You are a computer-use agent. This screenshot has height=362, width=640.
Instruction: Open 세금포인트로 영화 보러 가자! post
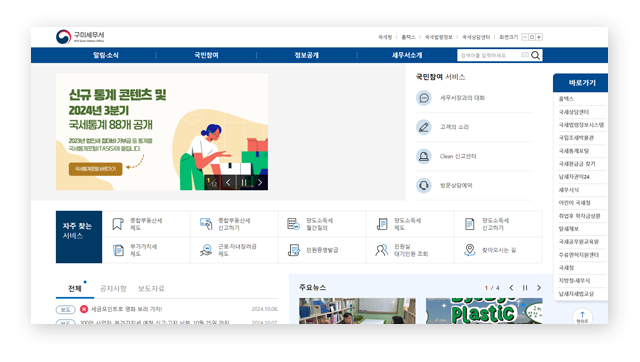point(126,309)
